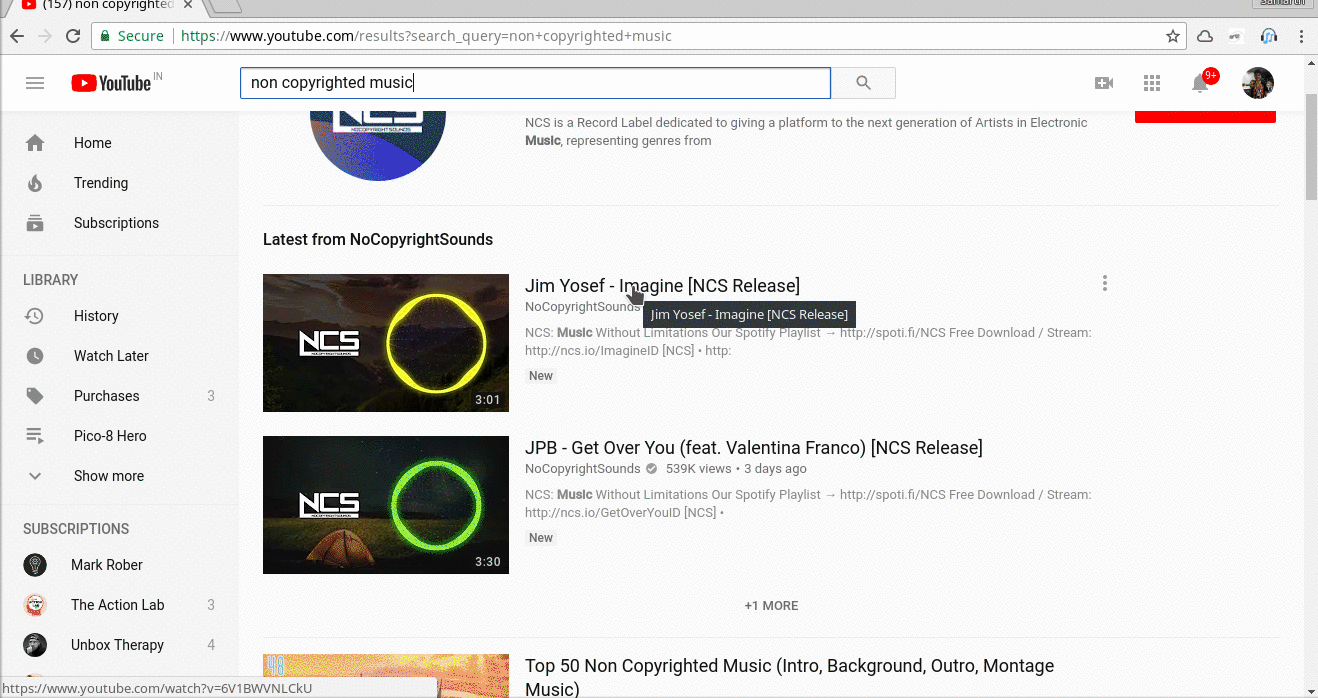
Task: Open the notifications bell
Action: click(1201, 83)
